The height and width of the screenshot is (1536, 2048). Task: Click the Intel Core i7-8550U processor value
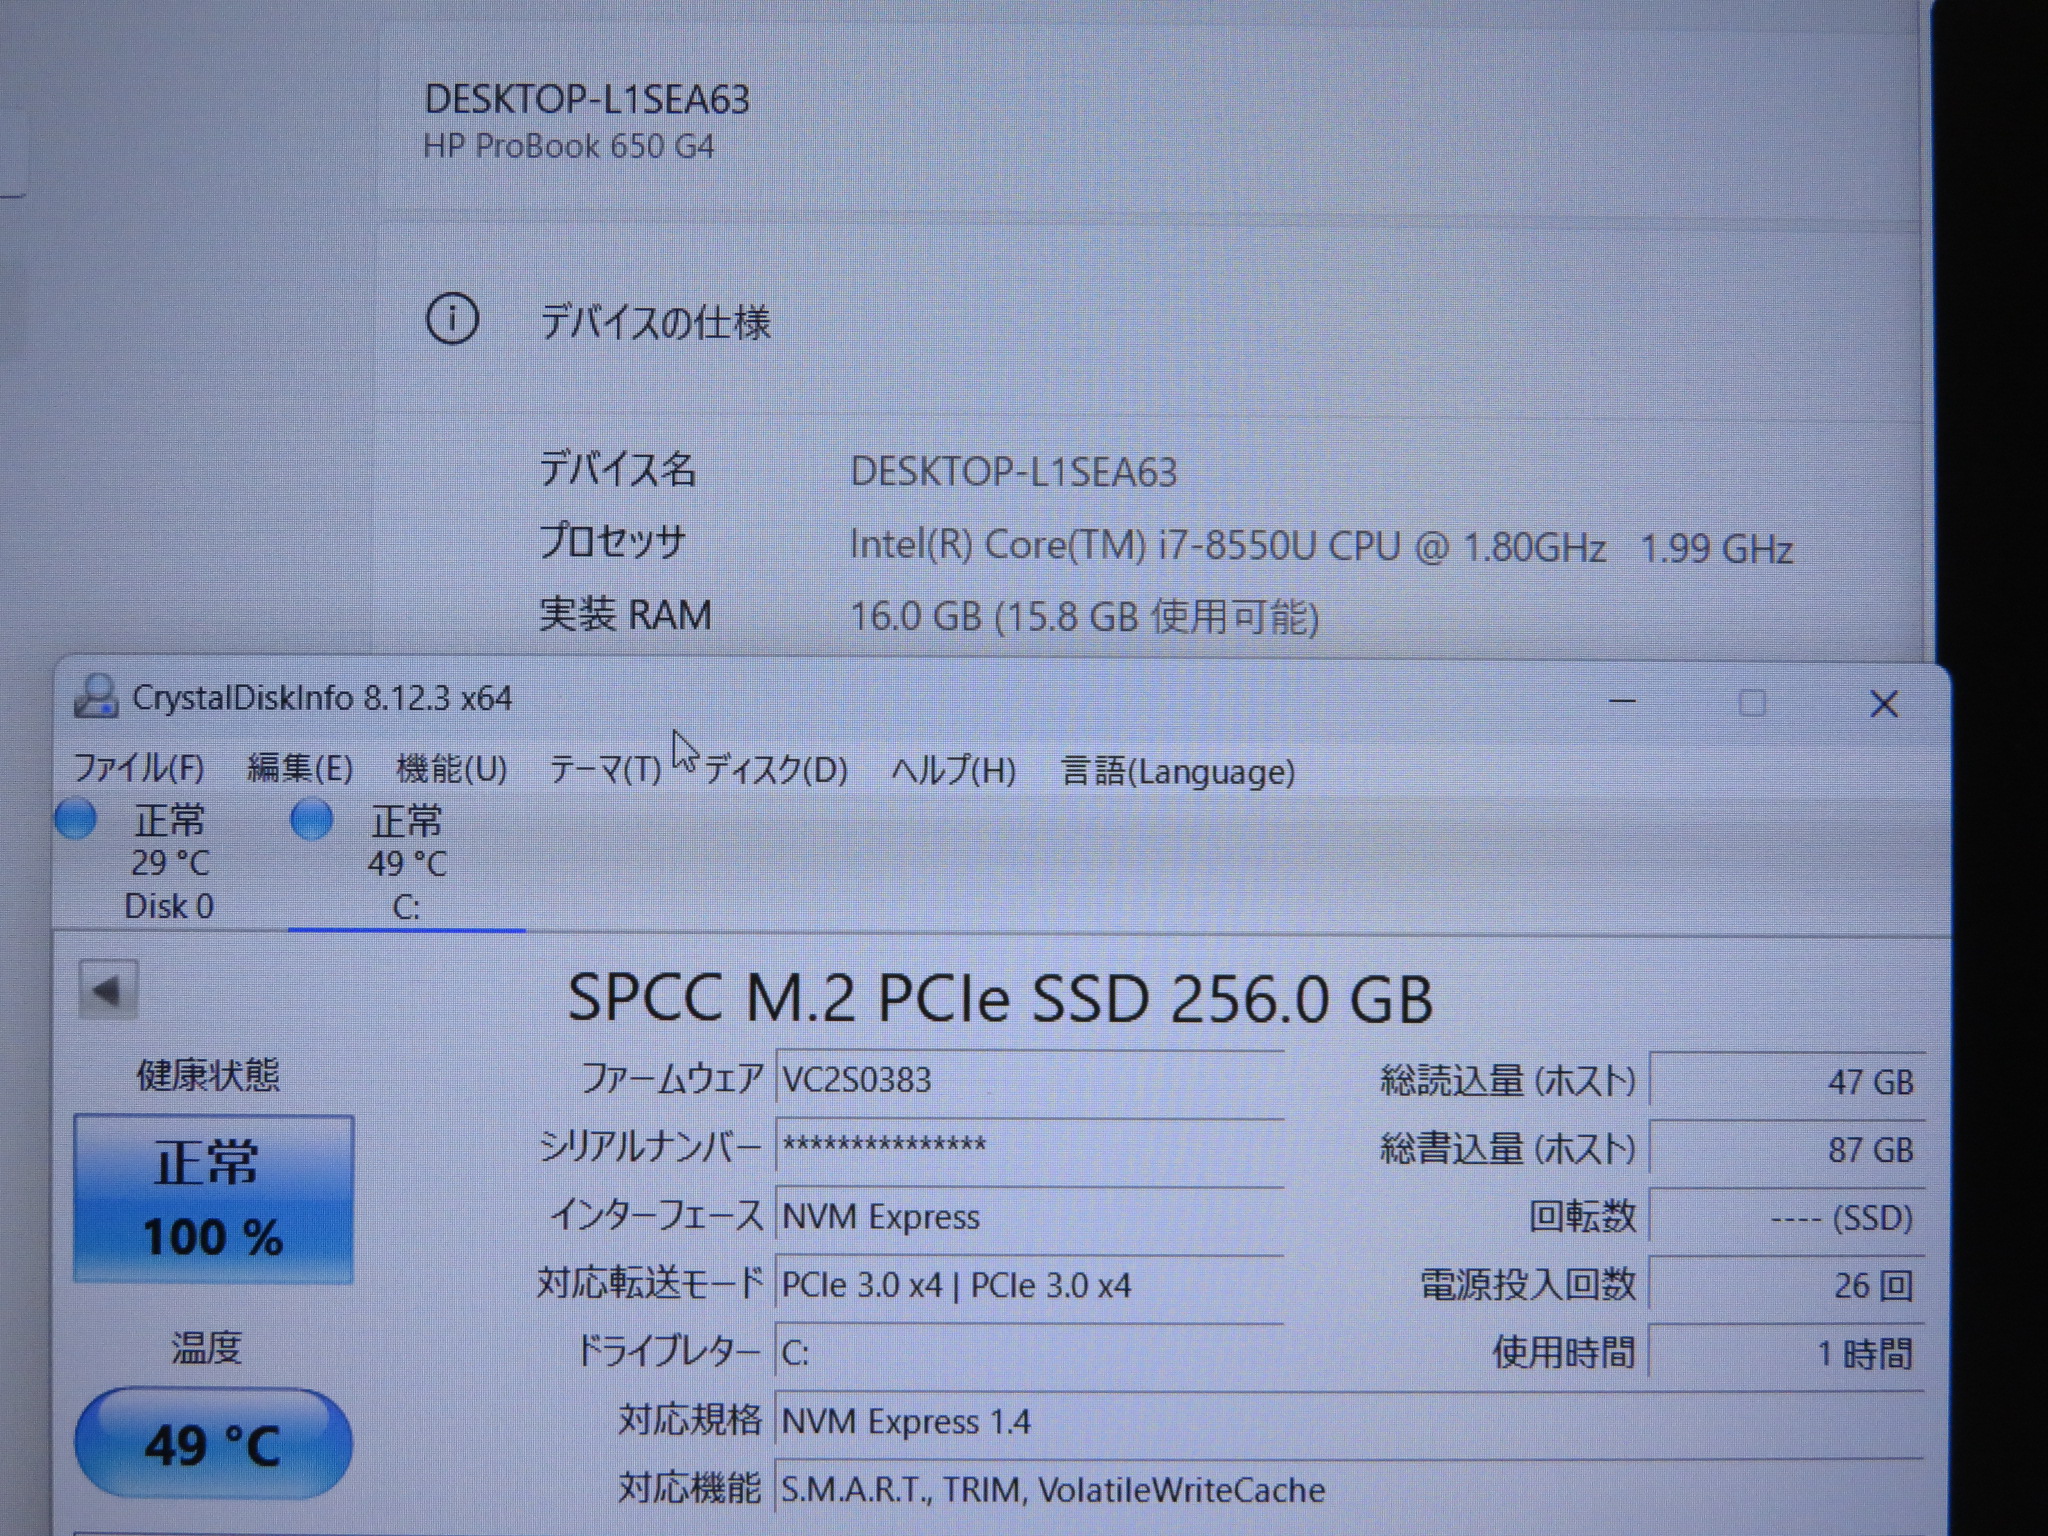tap(1321, 546)
